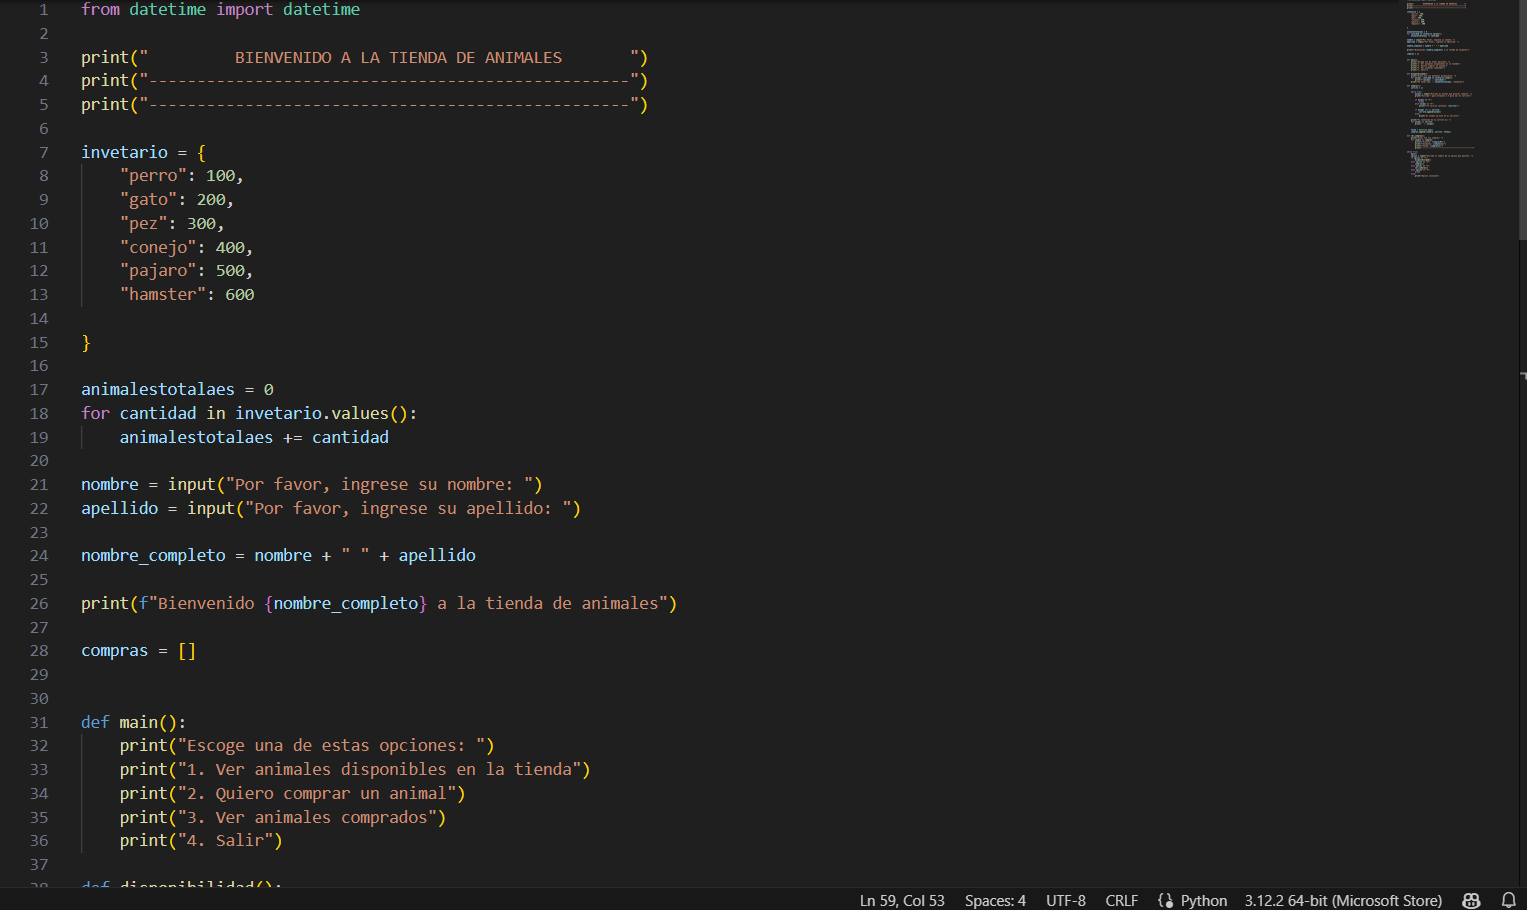The height and width of the screenshot is (910, 1527).
Task: Open Go to Line via Ln 59, Col 53
Action: [902, 900]
